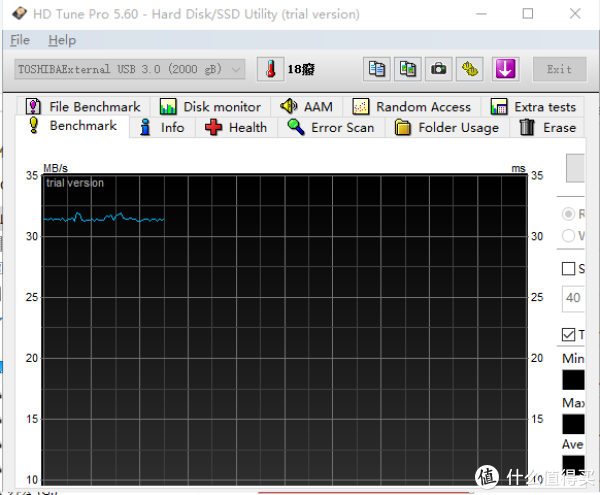
Task: Click the black Min value box
Action: coord(573,379)
